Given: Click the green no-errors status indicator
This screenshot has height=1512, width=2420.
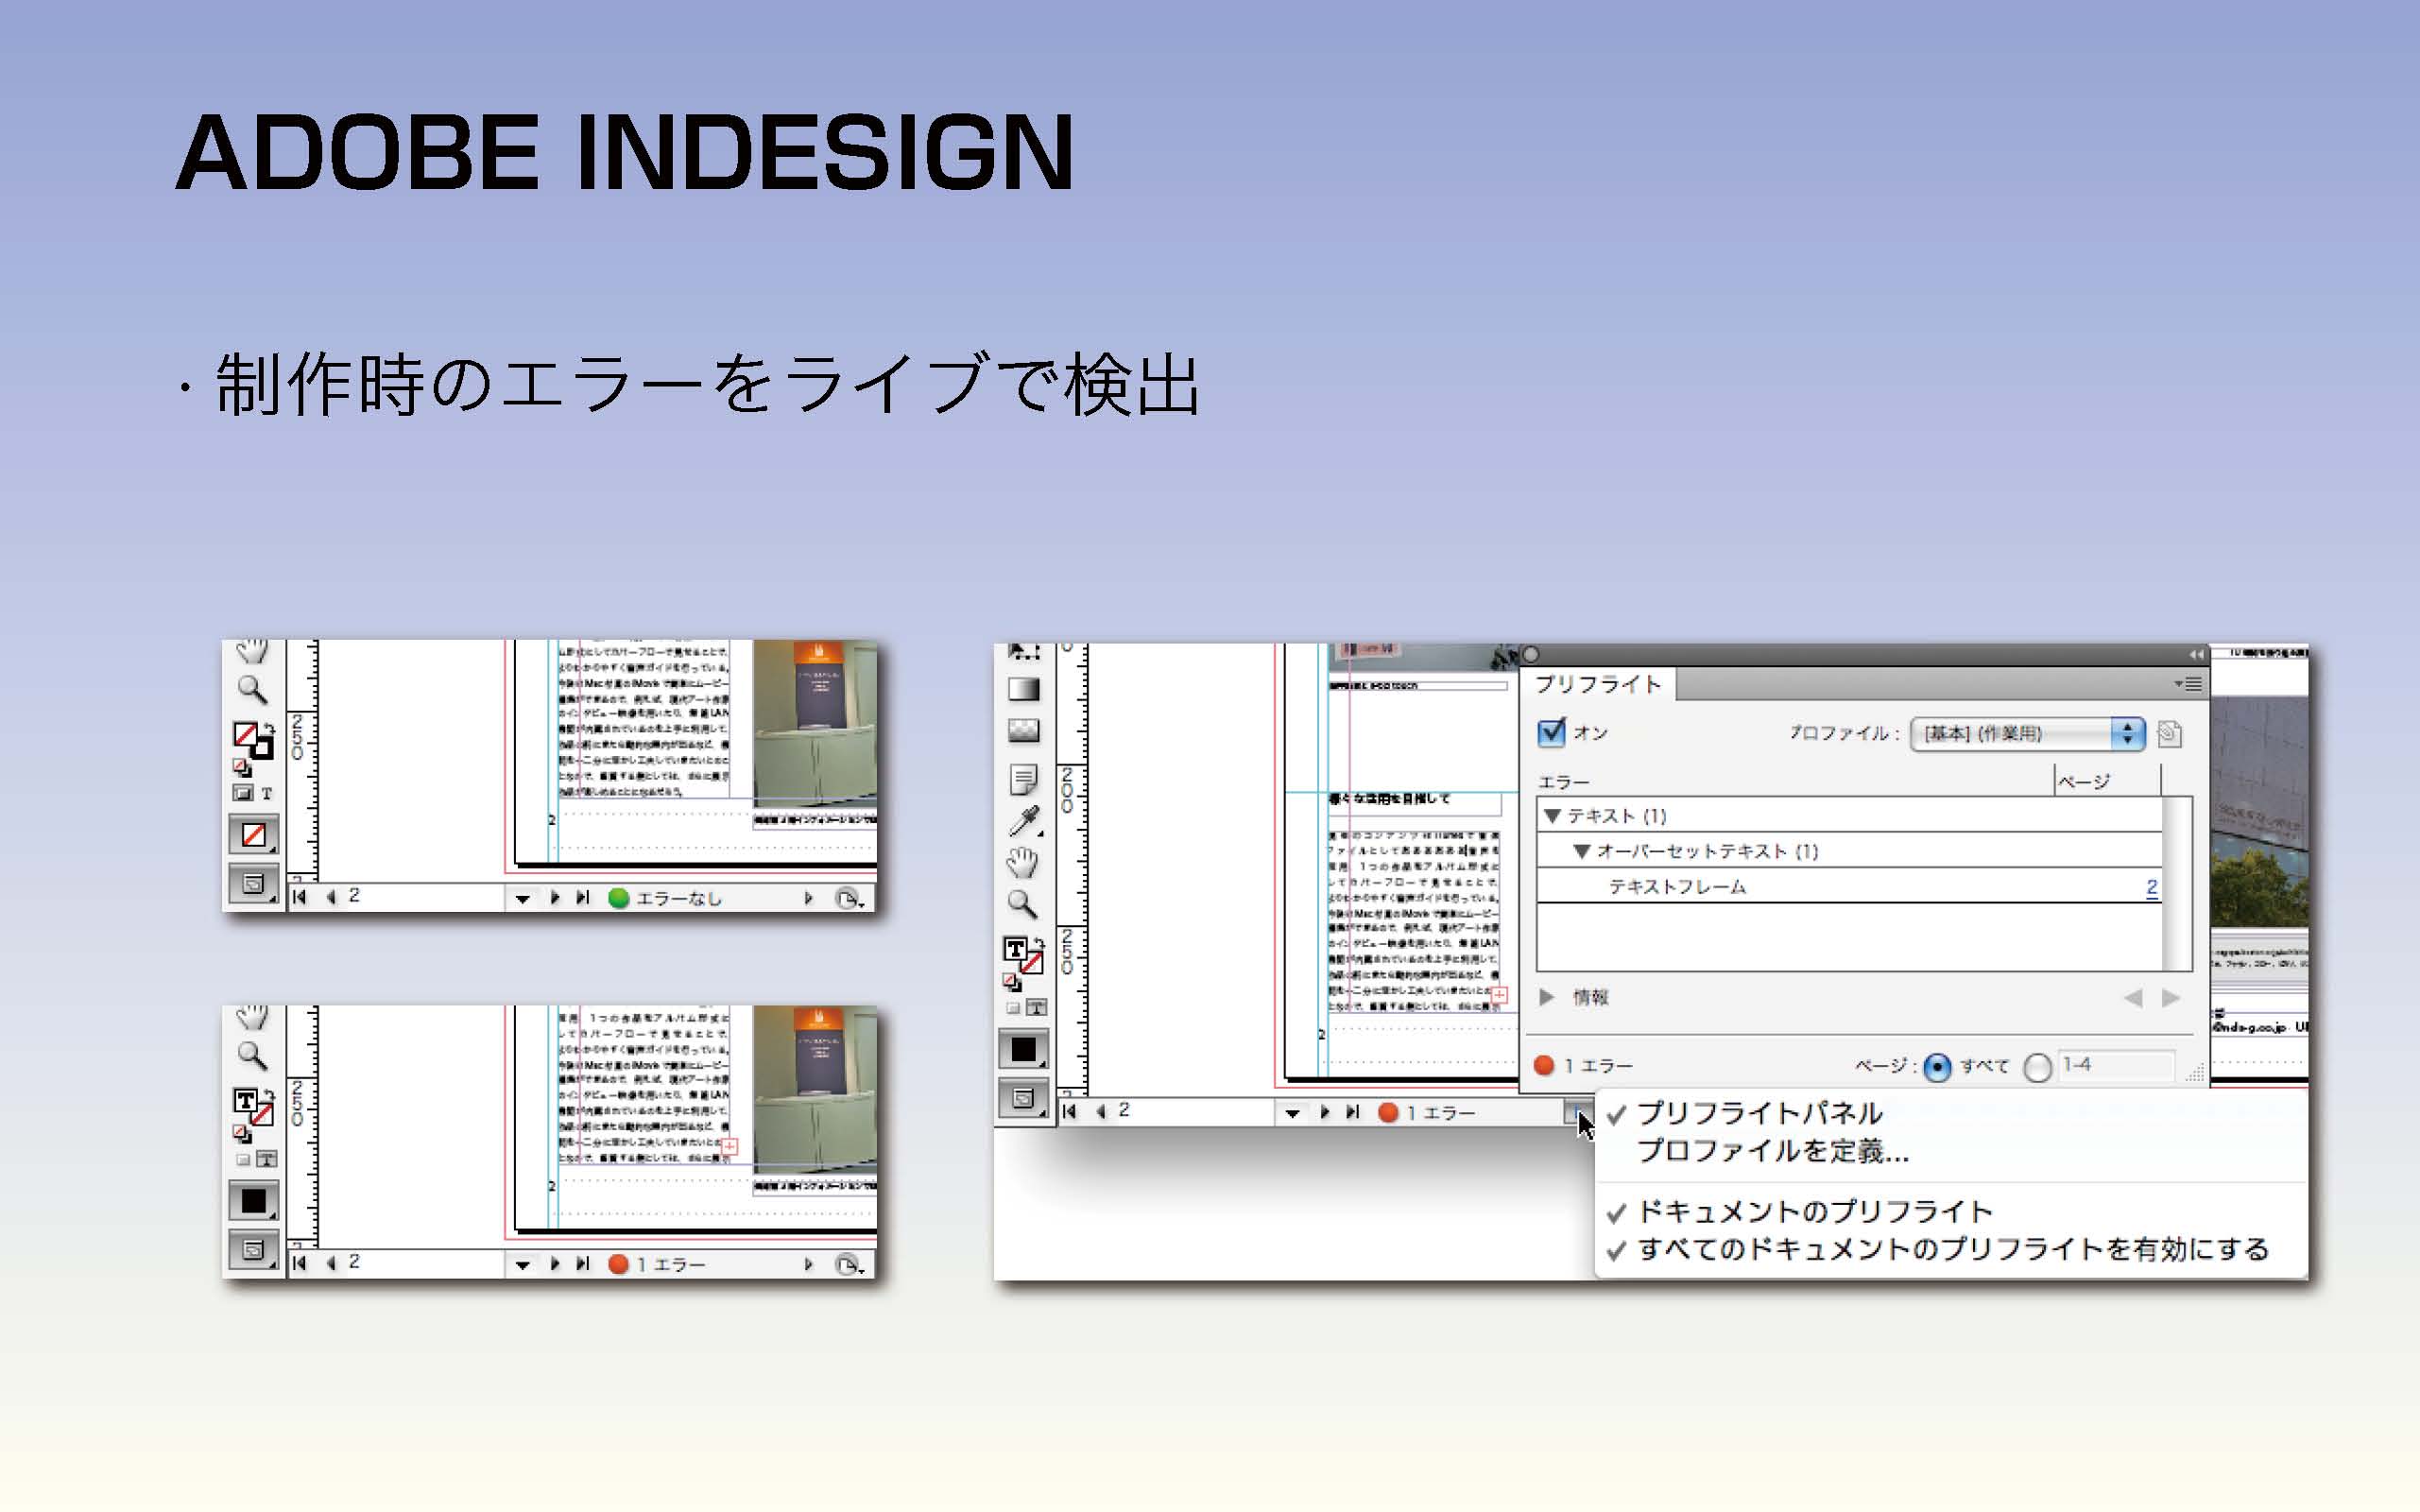Looking at the screenshot, I should click(619, 898).
